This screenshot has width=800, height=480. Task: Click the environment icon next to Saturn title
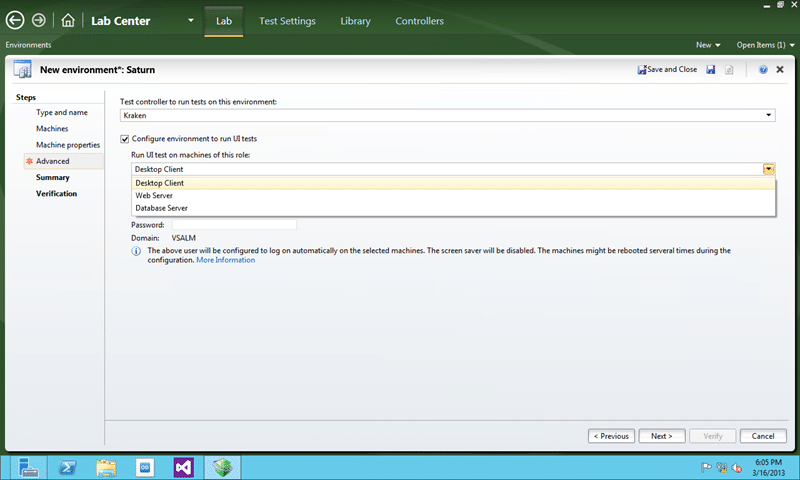pyautogui.click(x=22, y=69)
